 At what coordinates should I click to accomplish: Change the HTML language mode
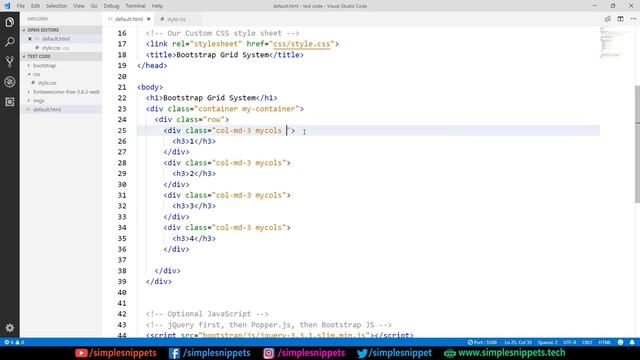604,342
